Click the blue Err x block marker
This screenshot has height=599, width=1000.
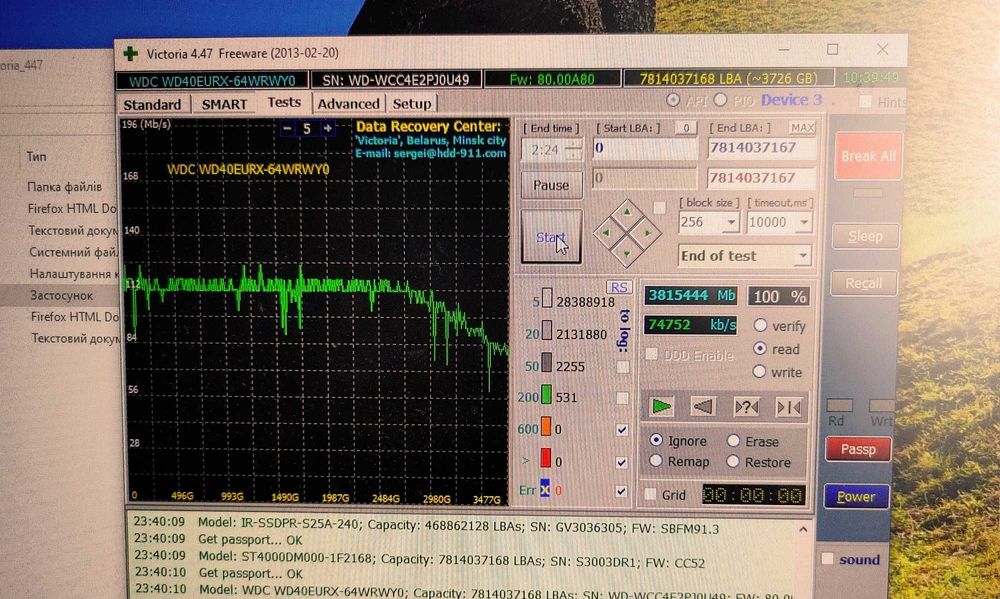click(545, 488)
